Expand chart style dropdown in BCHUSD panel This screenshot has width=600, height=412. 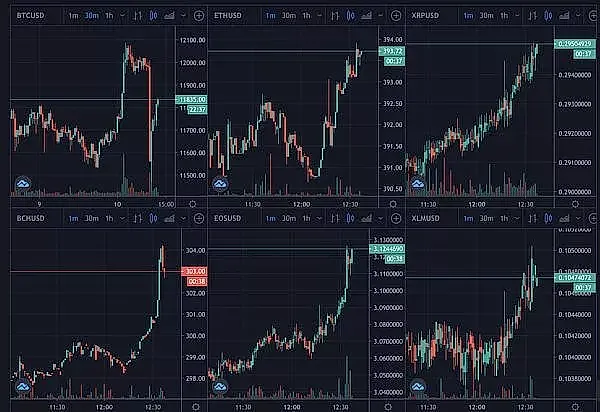[183, 218]
